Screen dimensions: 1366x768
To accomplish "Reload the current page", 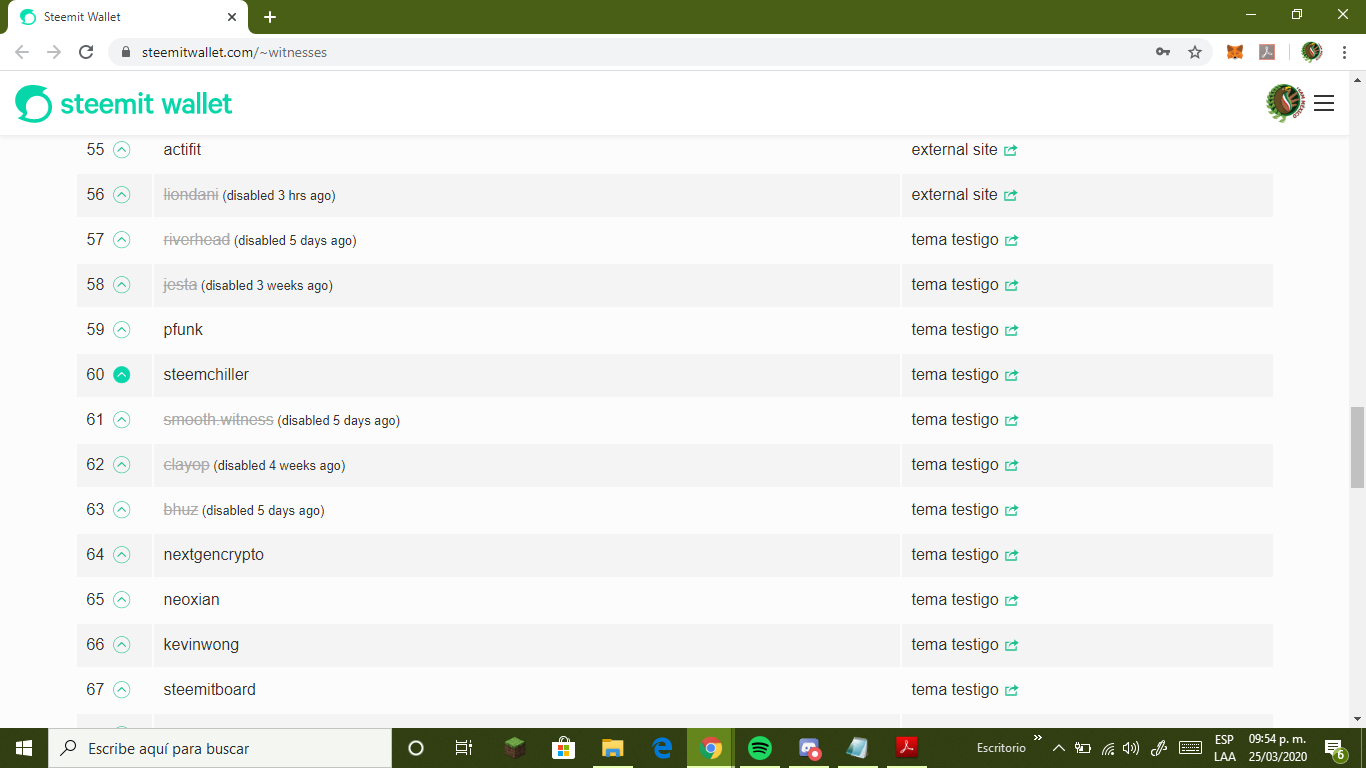I will [86, 52].
